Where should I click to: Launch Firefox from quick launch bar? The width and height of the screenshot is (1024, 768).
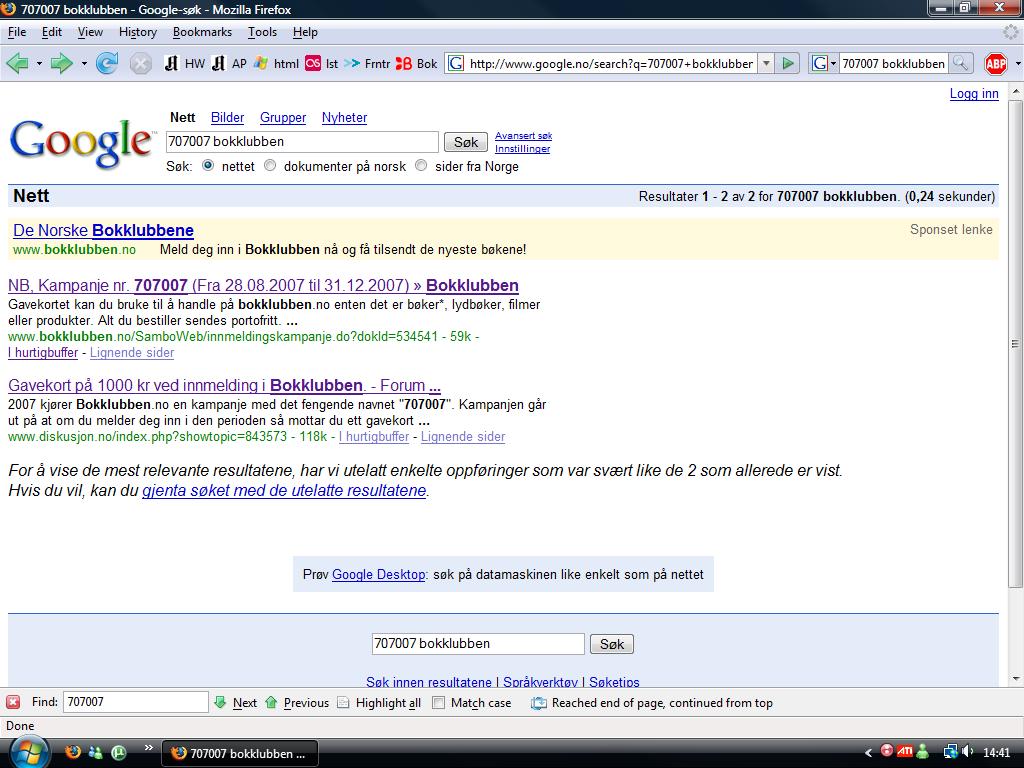point(73,752)
